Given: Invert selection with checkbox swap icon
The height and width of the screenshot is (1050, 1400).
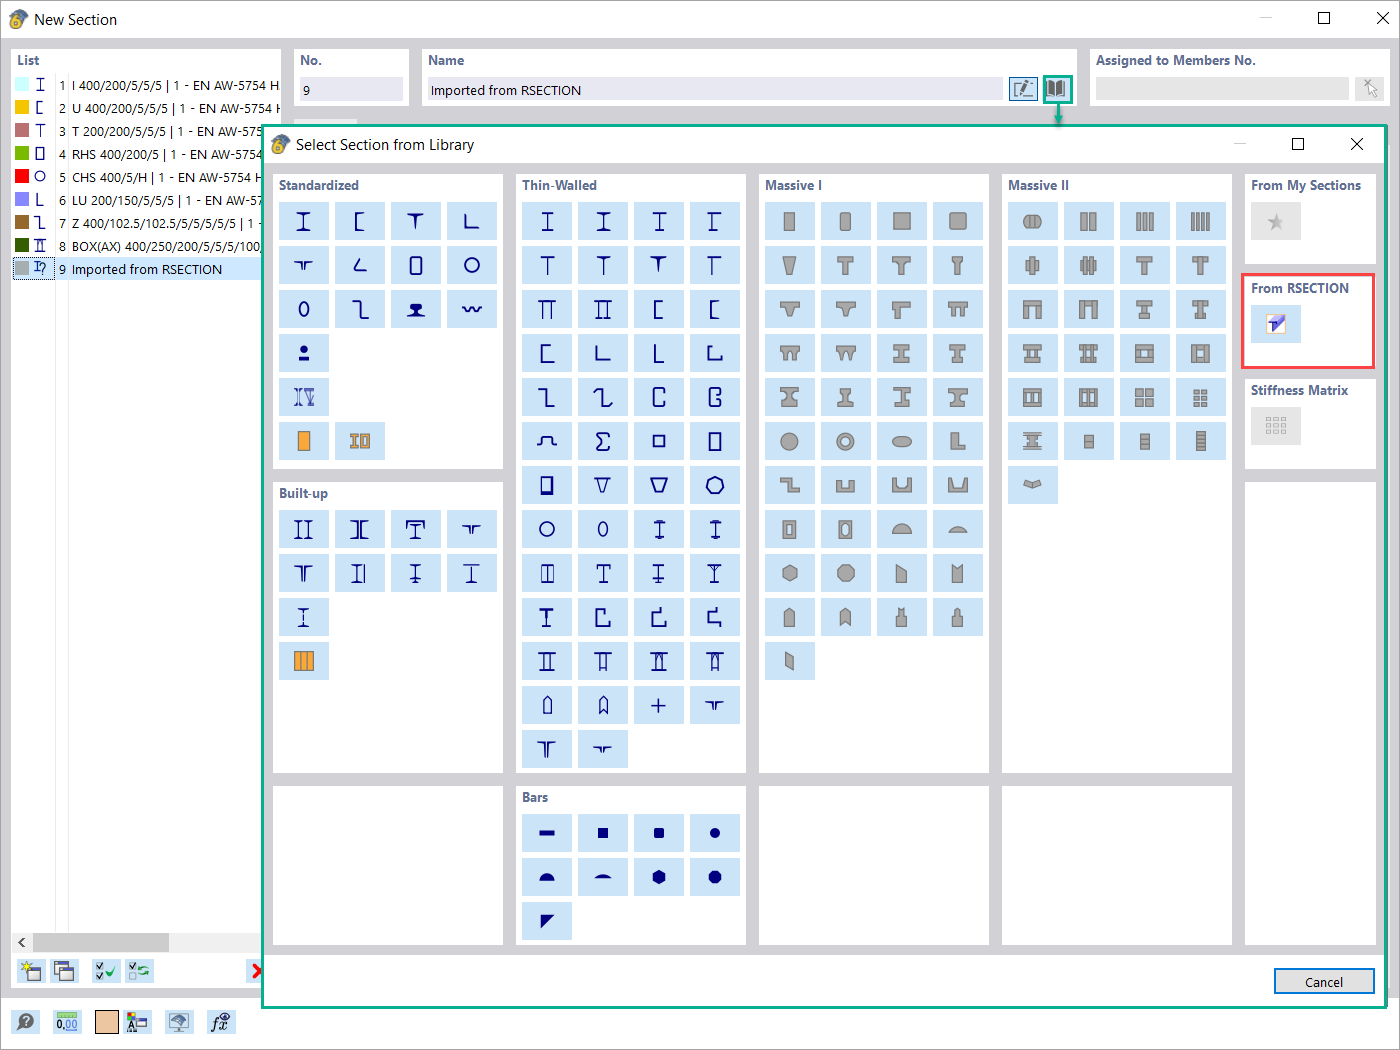Looking at the screenshot, I should pyautogui.click(x=139, y=971).
